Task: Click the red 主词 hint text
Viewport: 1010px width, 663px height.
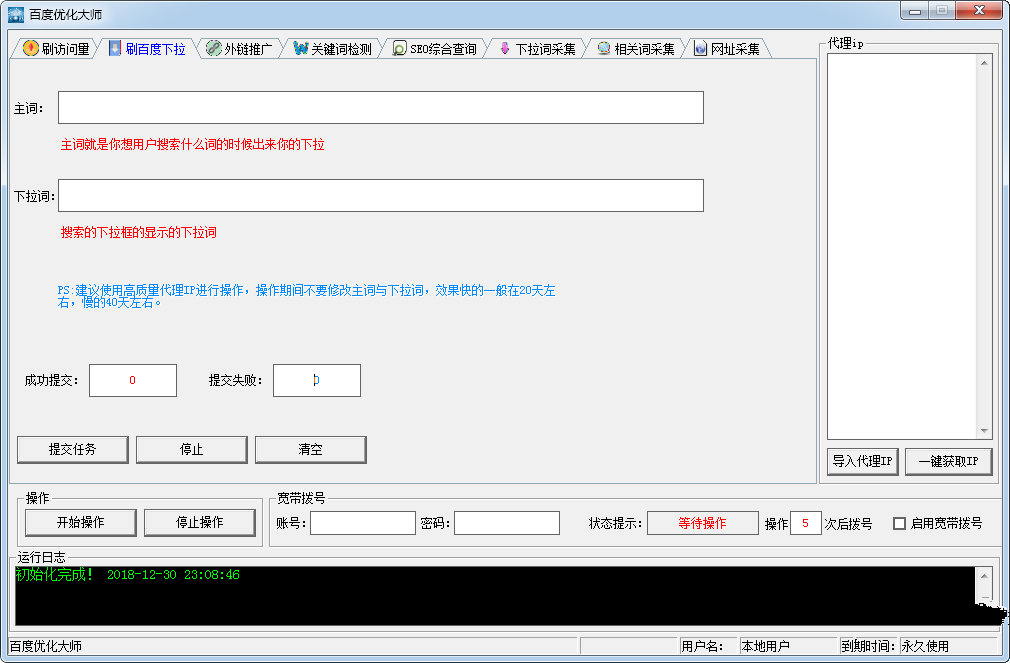Action: click(x=193, y=144)
